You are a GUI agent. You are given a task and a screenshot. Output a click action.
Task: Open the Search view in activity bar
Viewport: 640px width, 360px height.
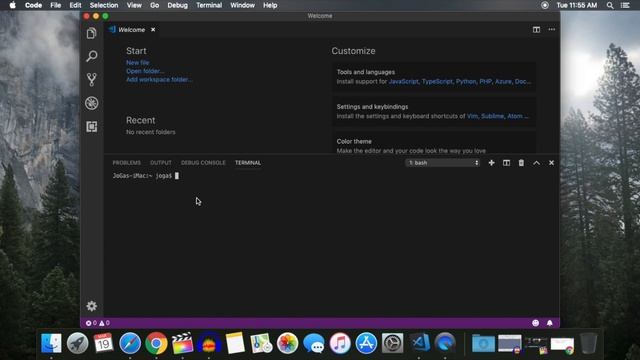tap(91, 56)
